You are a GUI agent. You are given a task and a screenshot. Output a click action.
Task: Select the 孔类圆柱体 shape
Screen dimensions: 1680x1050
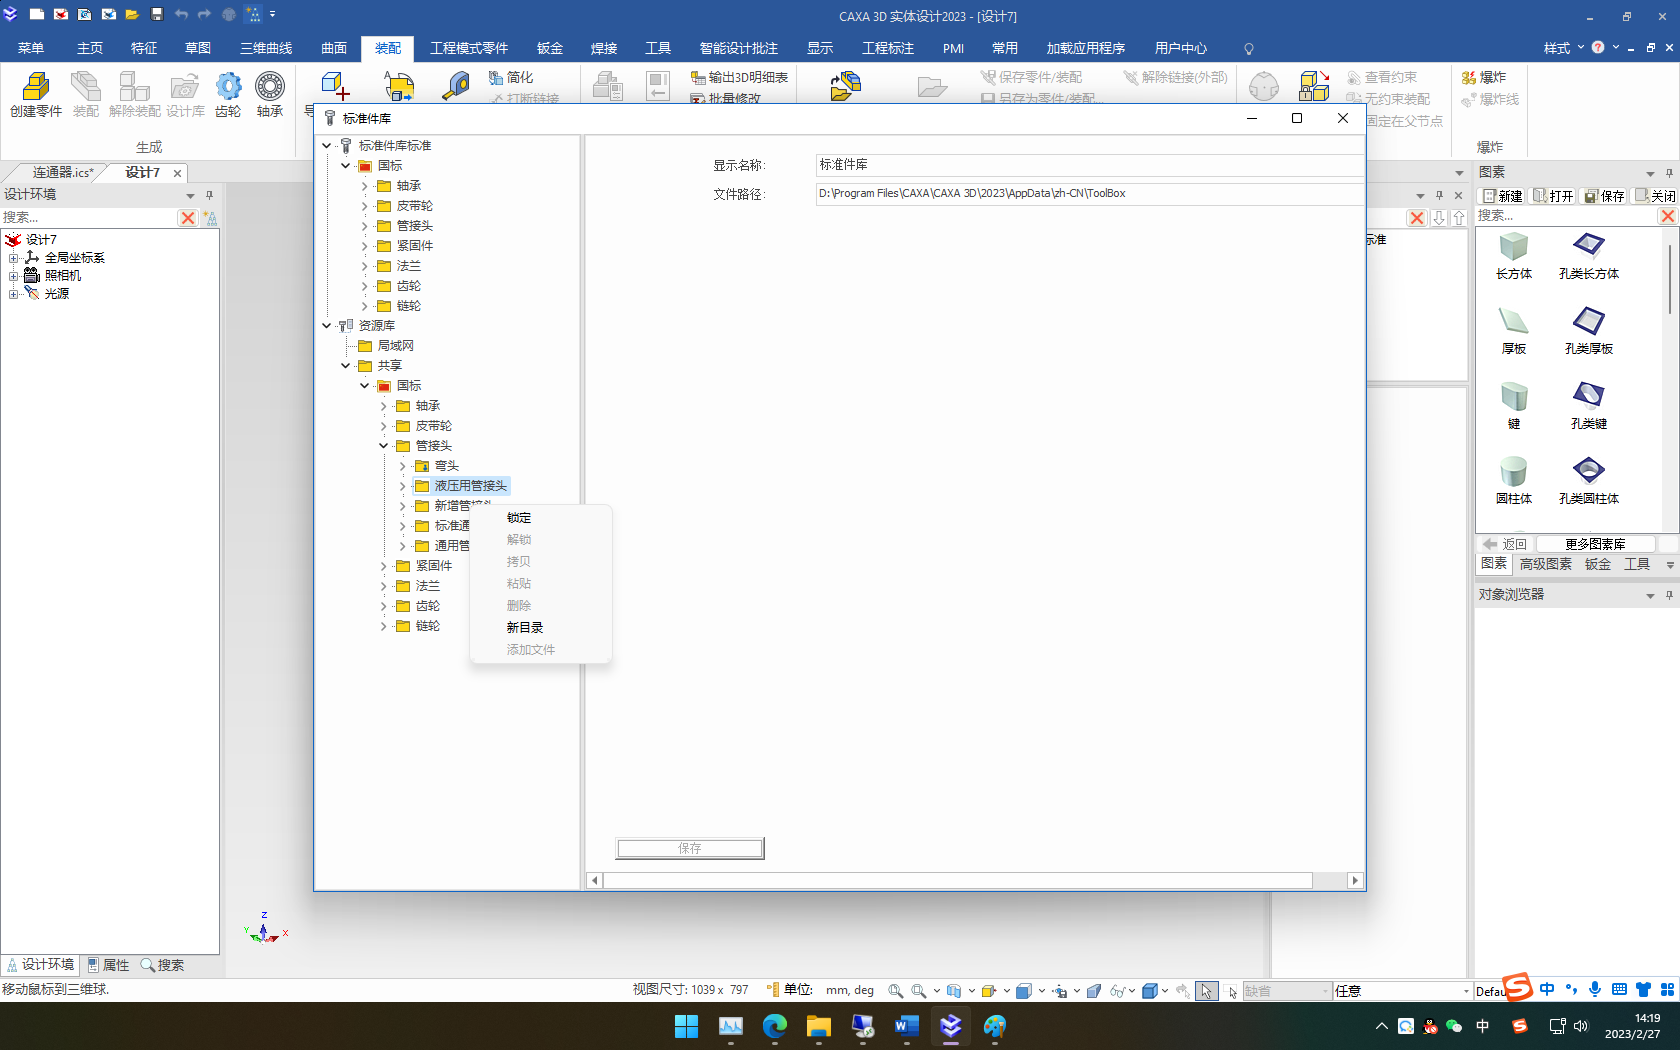[1589, 481]
